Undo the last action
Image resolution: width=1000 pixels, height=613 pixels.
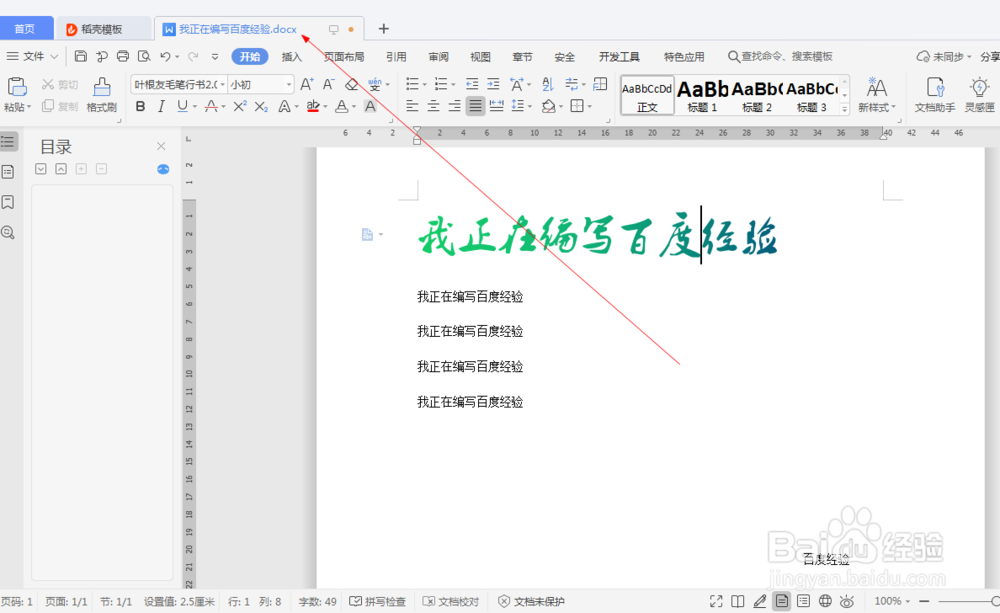coord(165,56)
